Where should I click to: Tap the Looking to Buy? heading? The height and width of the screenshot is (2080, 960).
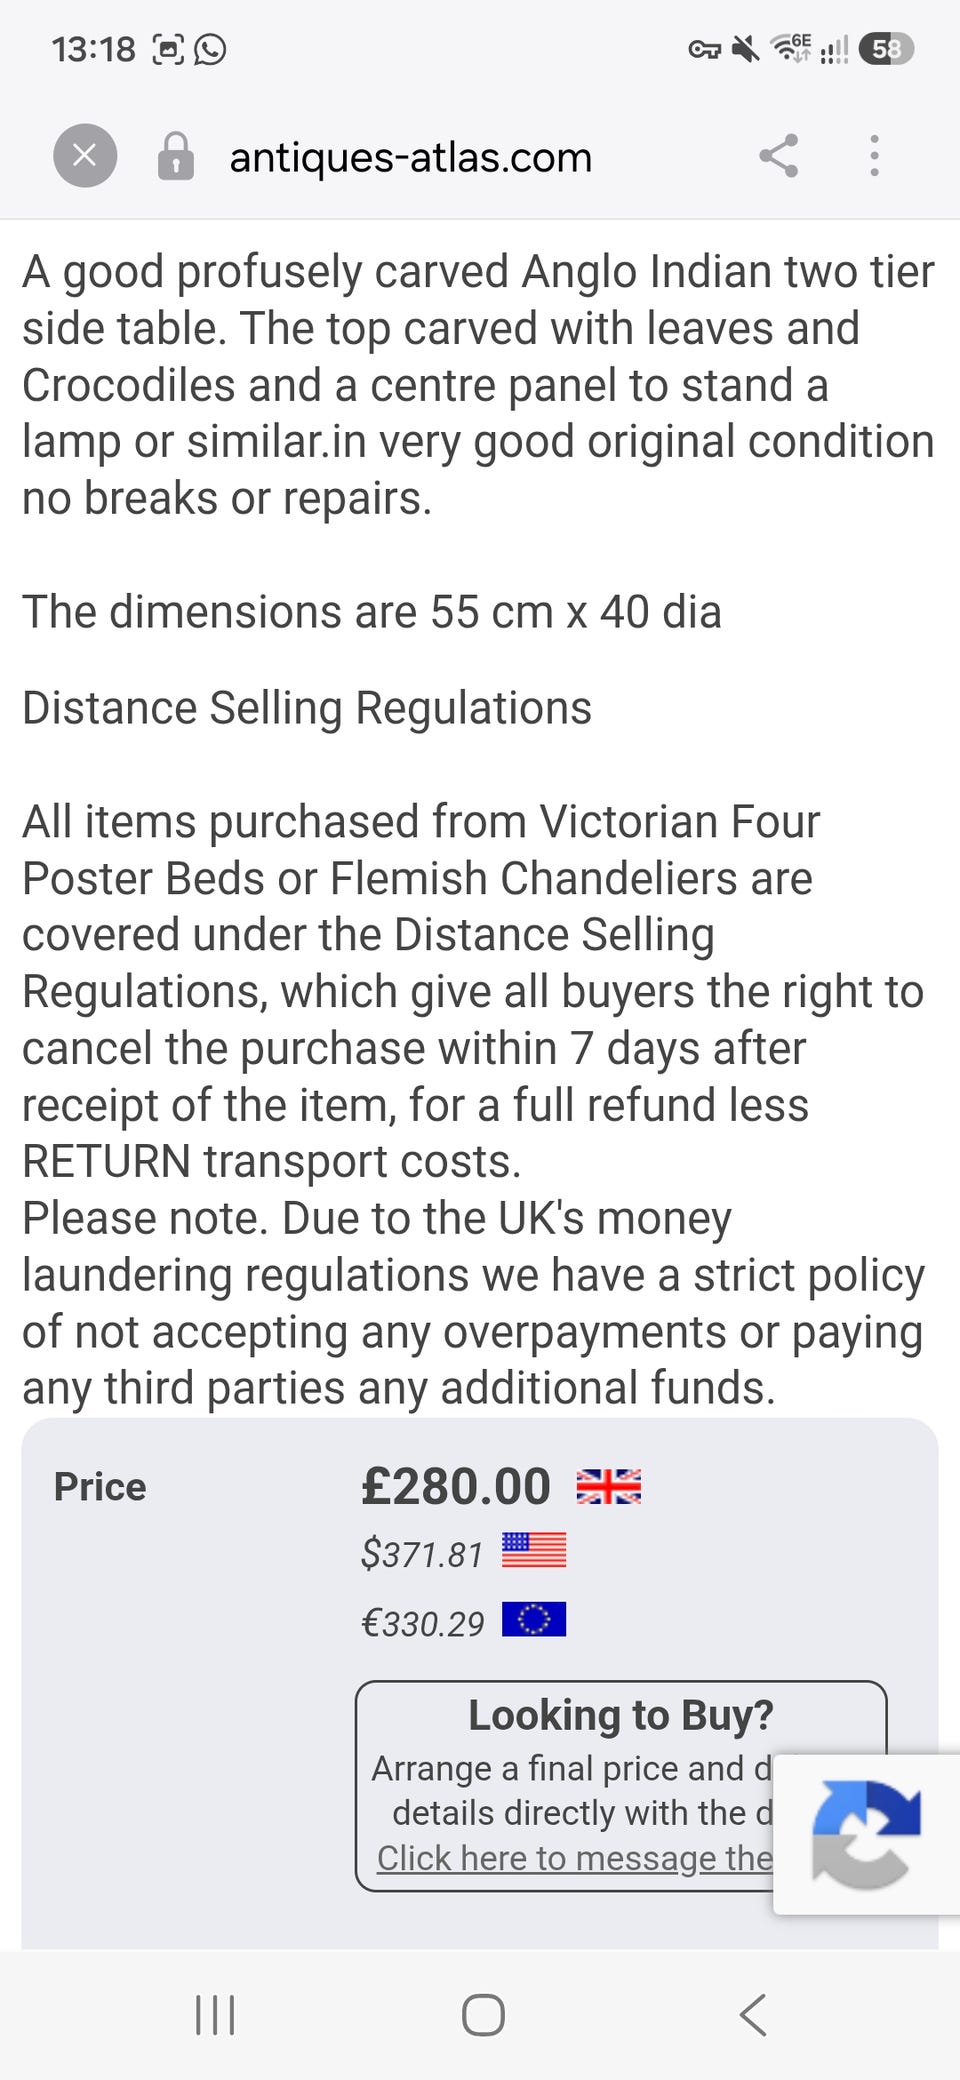[621, 1716]
